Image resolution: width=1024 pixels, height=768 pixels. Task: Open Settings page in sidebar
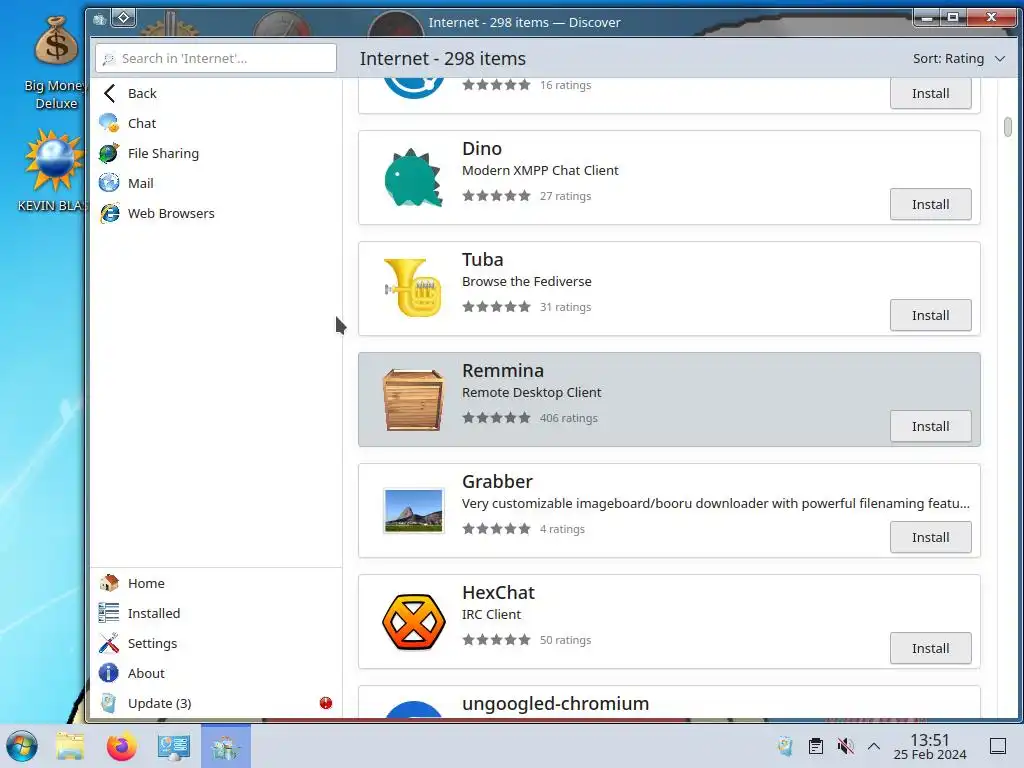pos(216,643)
